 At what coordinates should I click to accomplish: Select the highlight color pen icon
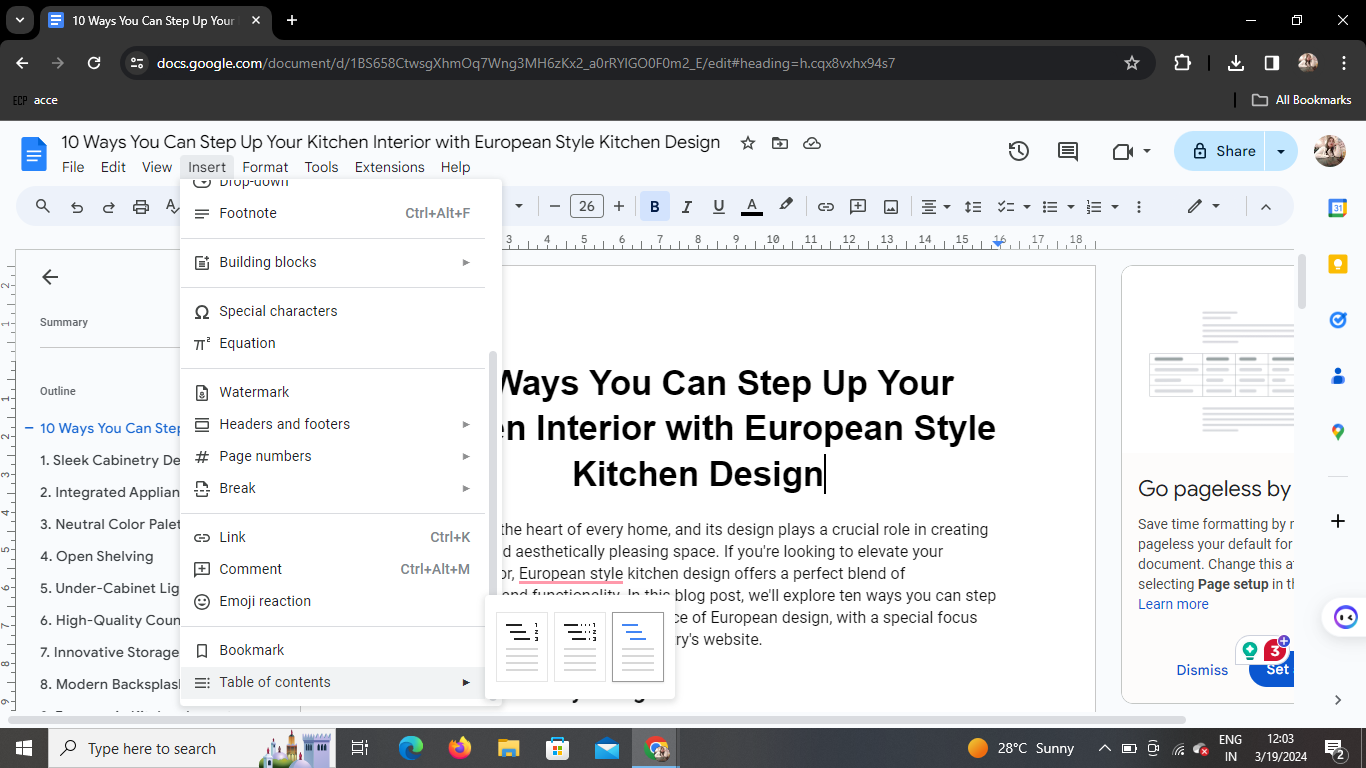coord(786,206)
